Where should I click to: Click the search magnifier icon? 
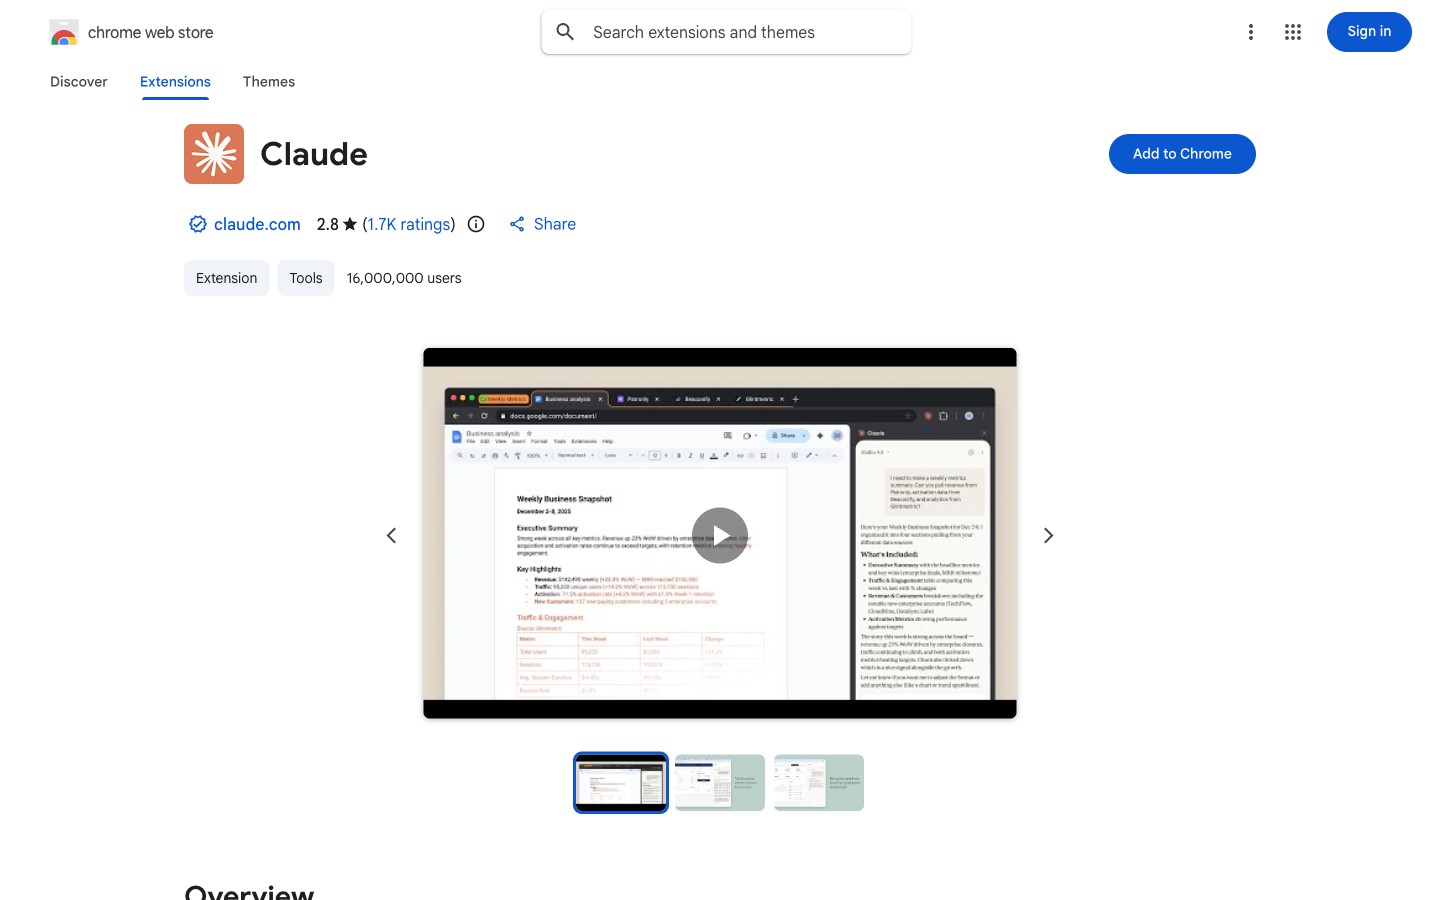coord(565,32)
